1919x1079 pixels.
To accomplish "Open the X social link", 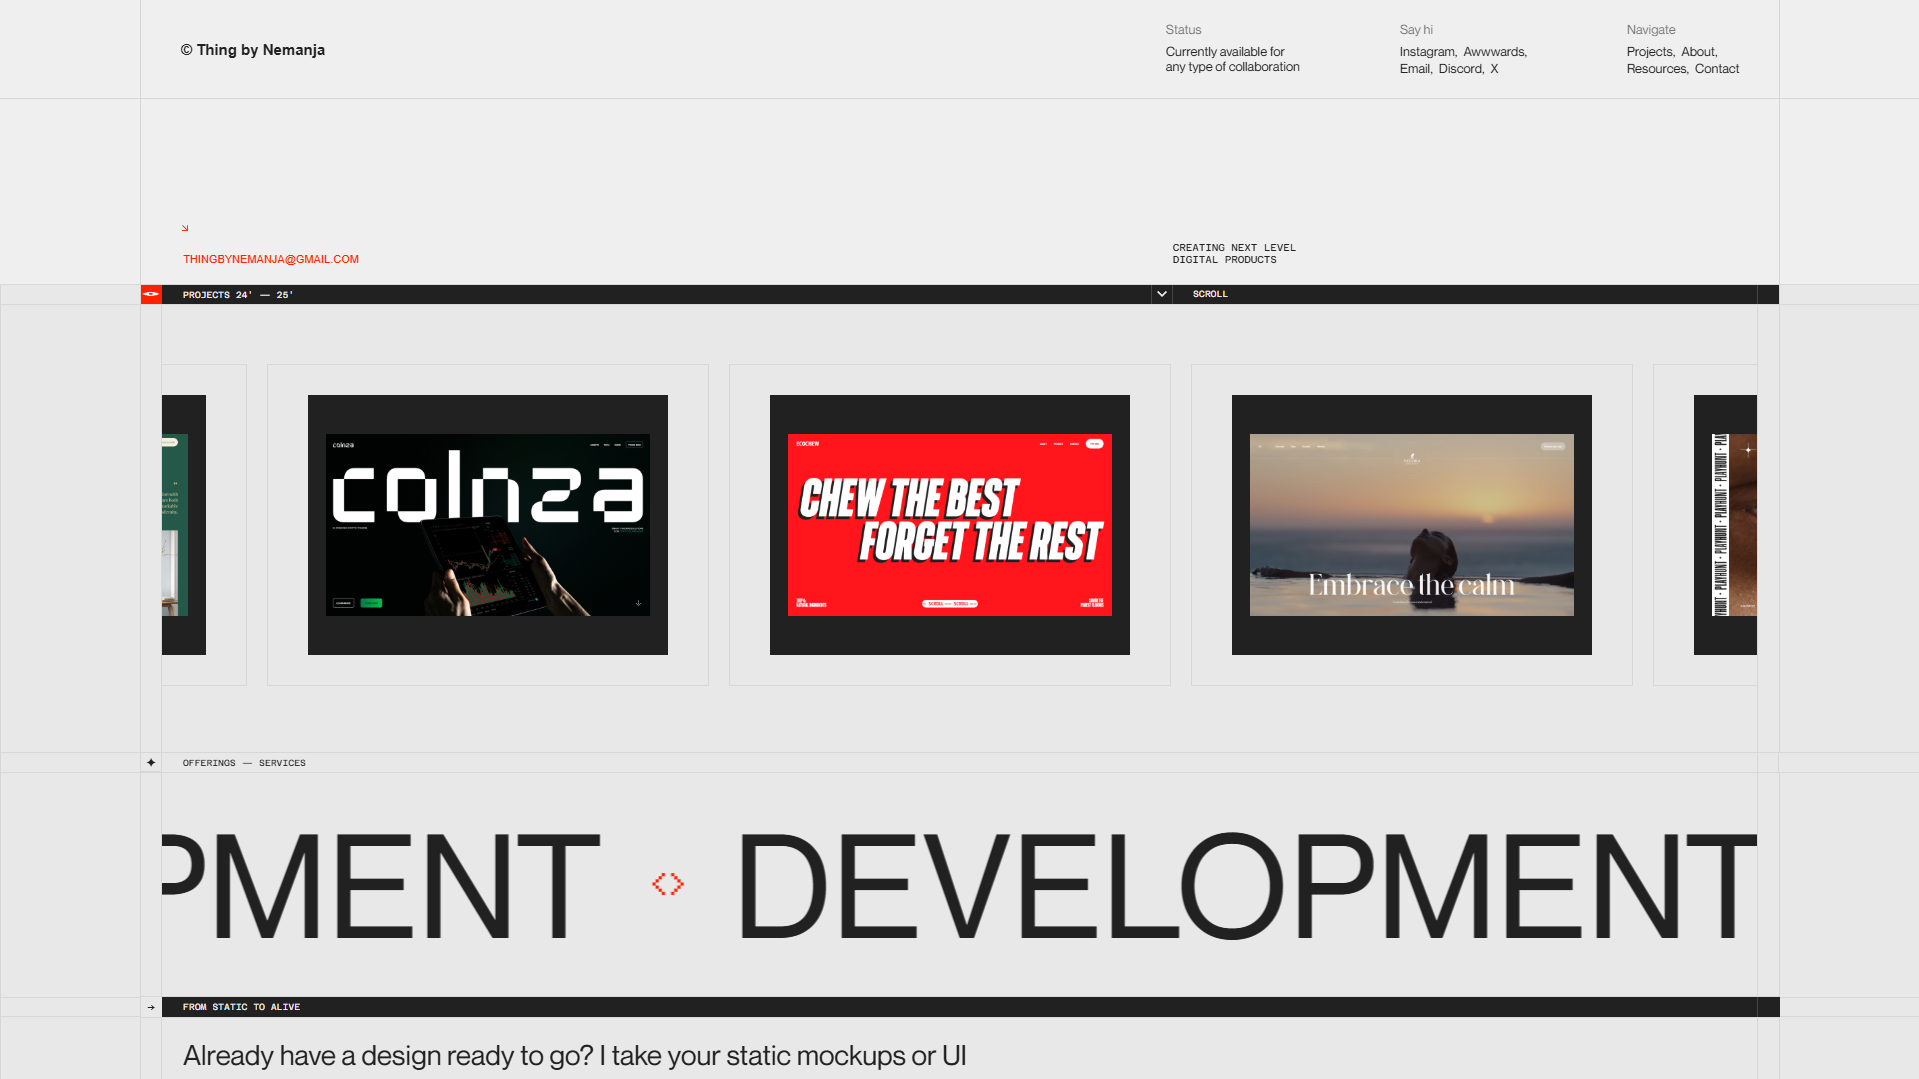I will 1494,69.
